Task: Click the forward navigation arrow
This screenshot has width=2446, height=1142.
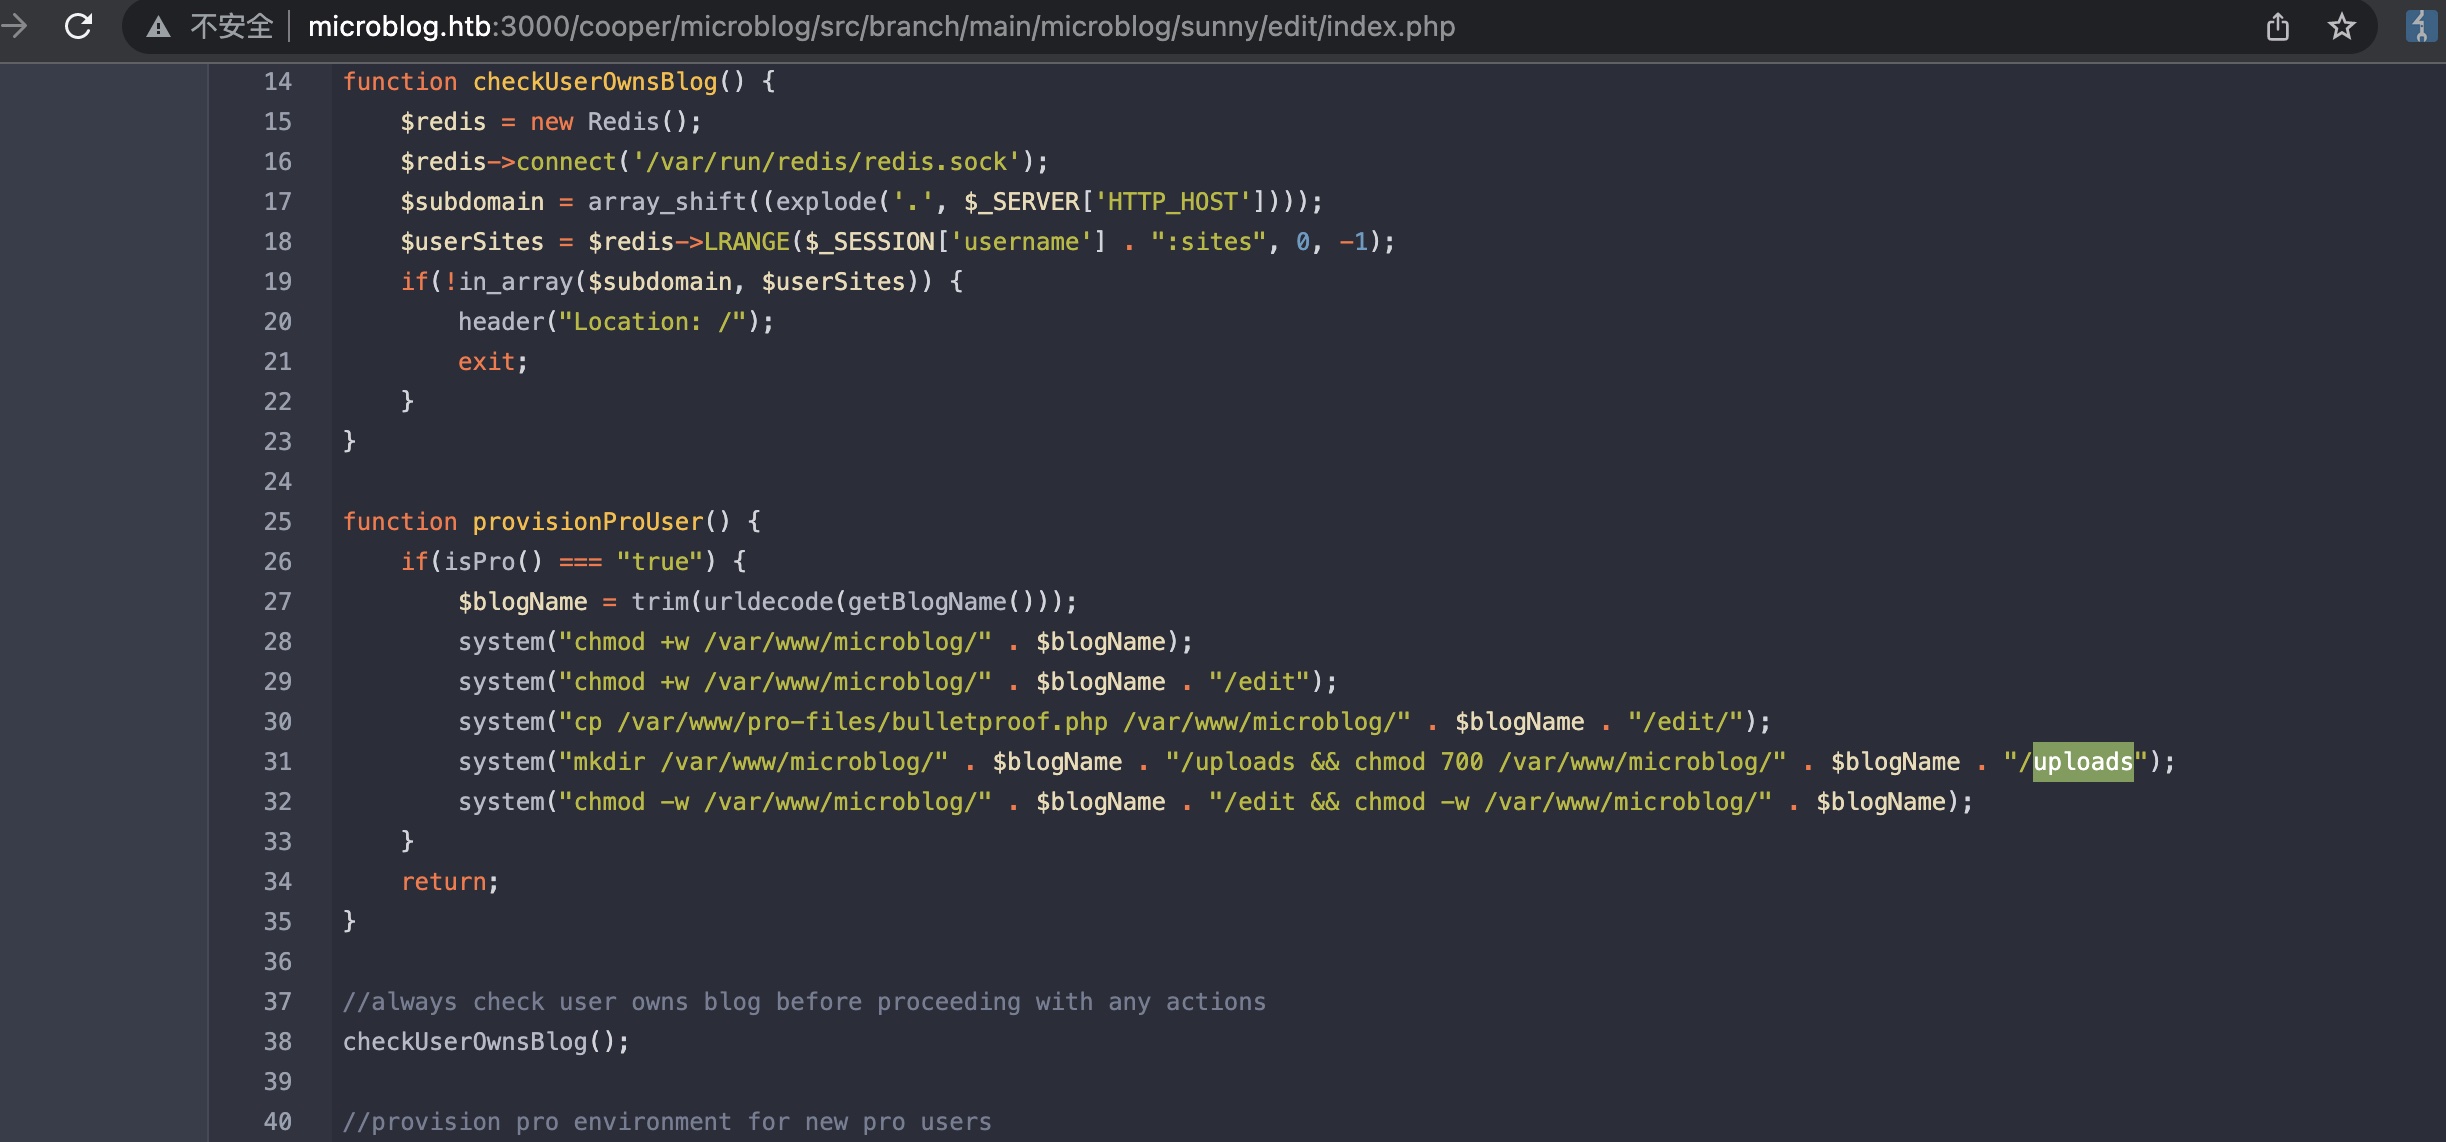Action: [x=14, y=26]
